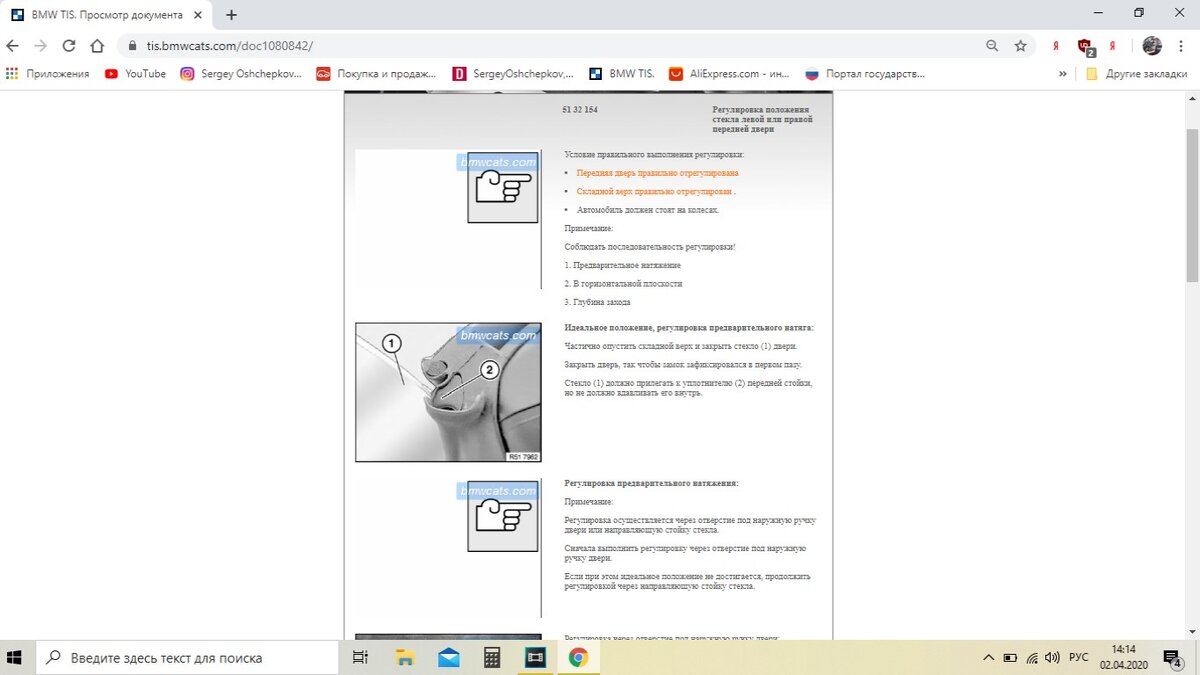Open the browser home page
The image size is (1200, 675).
(97, 46)
